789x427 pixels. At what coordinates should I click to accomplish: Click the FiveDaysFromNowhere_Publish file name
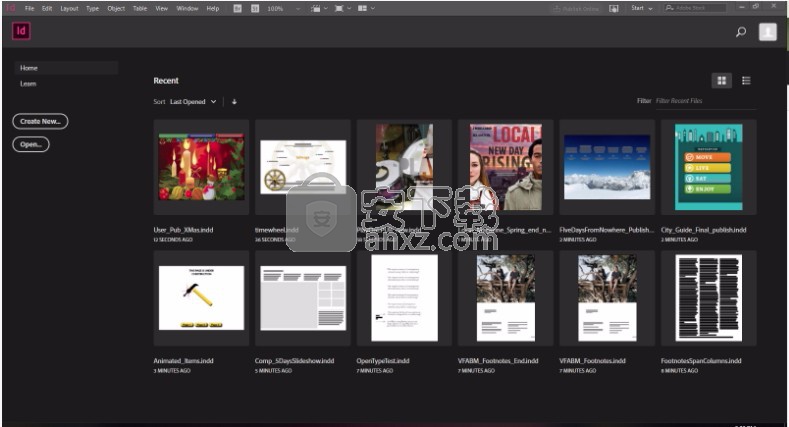pyautogui.click(x=606, y=230)
